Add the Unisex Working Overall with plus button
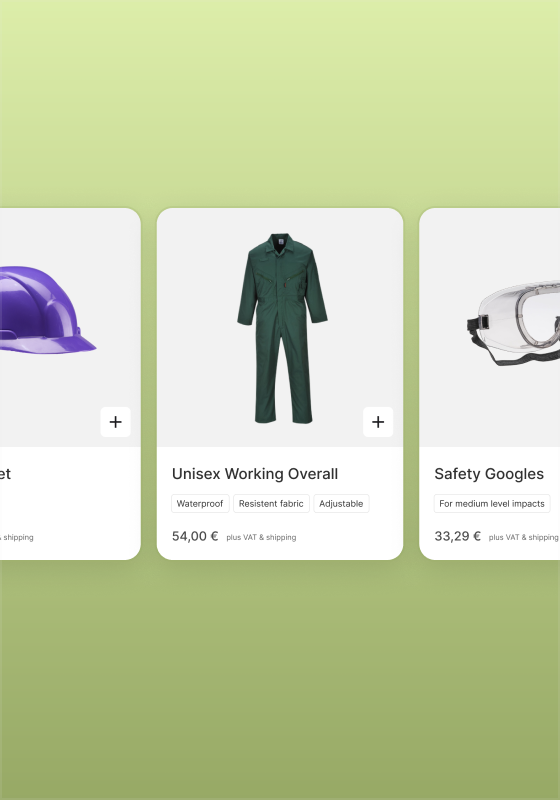Viewport: 560px width, 800px height. pyautogui.click(x=378, y=422)
